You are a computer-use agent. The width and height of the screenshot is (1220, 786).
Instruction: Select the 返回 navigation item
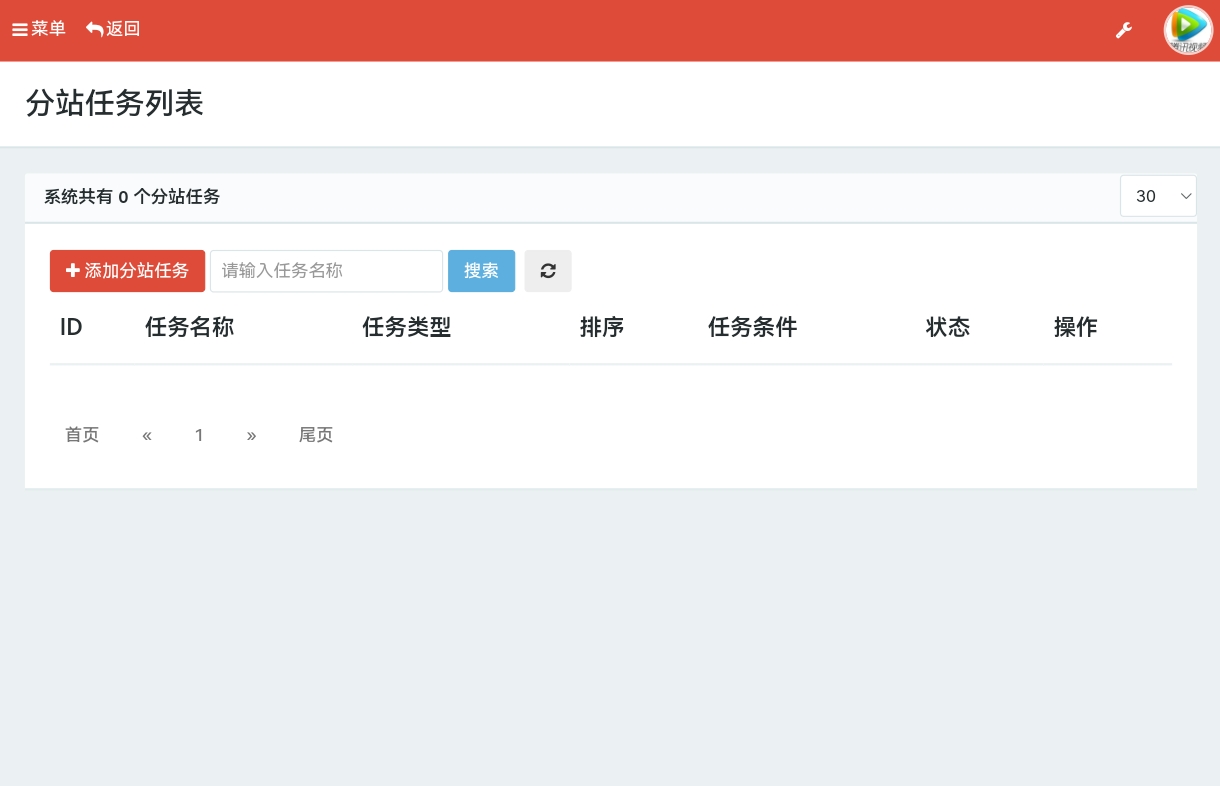pyautogui.click(x=112, y=29)
